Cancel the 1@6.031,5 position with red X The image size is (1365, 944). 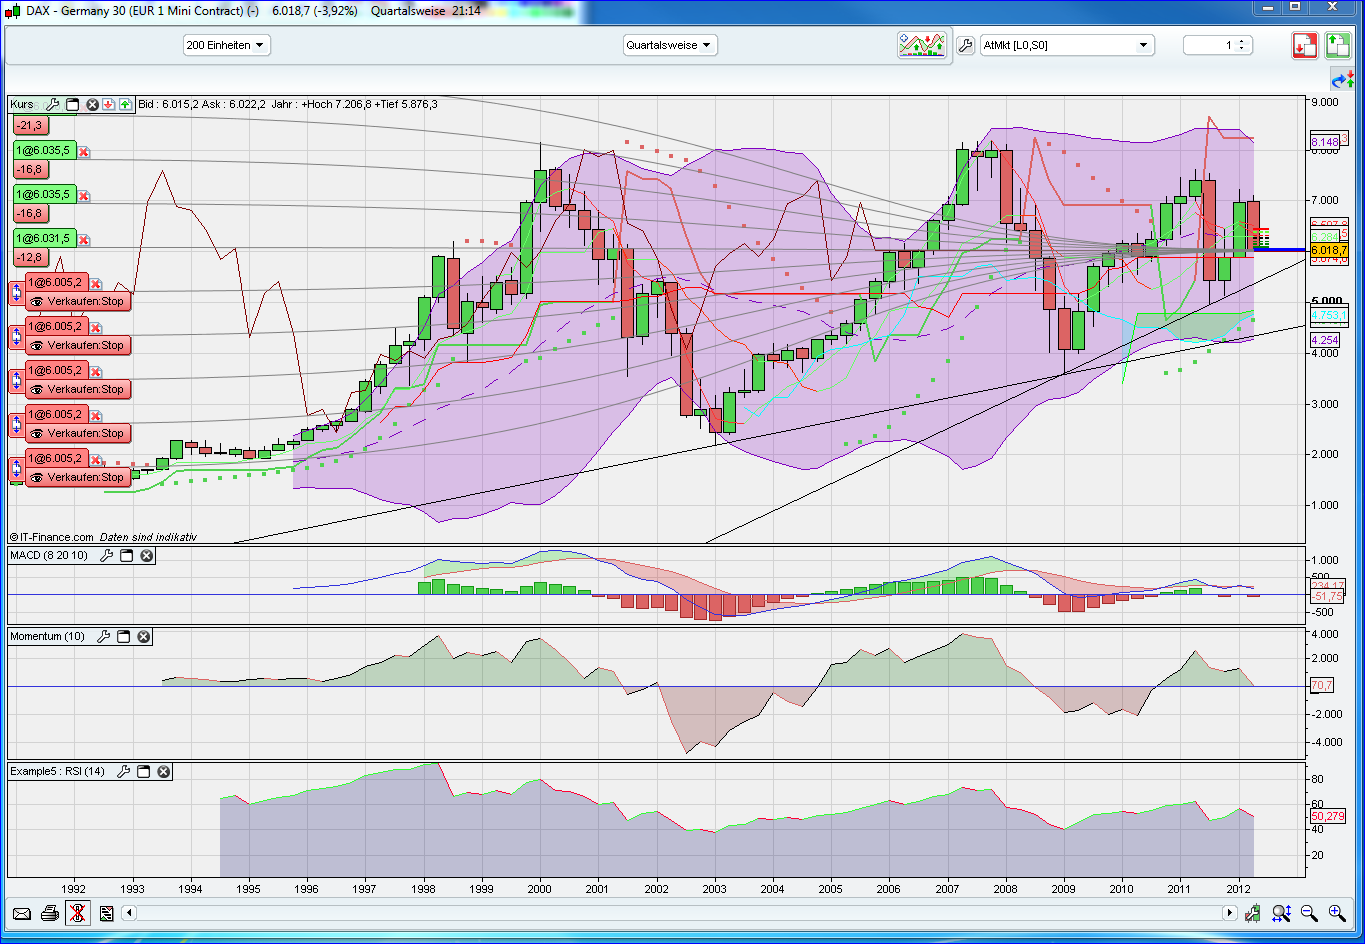point(84,240)
